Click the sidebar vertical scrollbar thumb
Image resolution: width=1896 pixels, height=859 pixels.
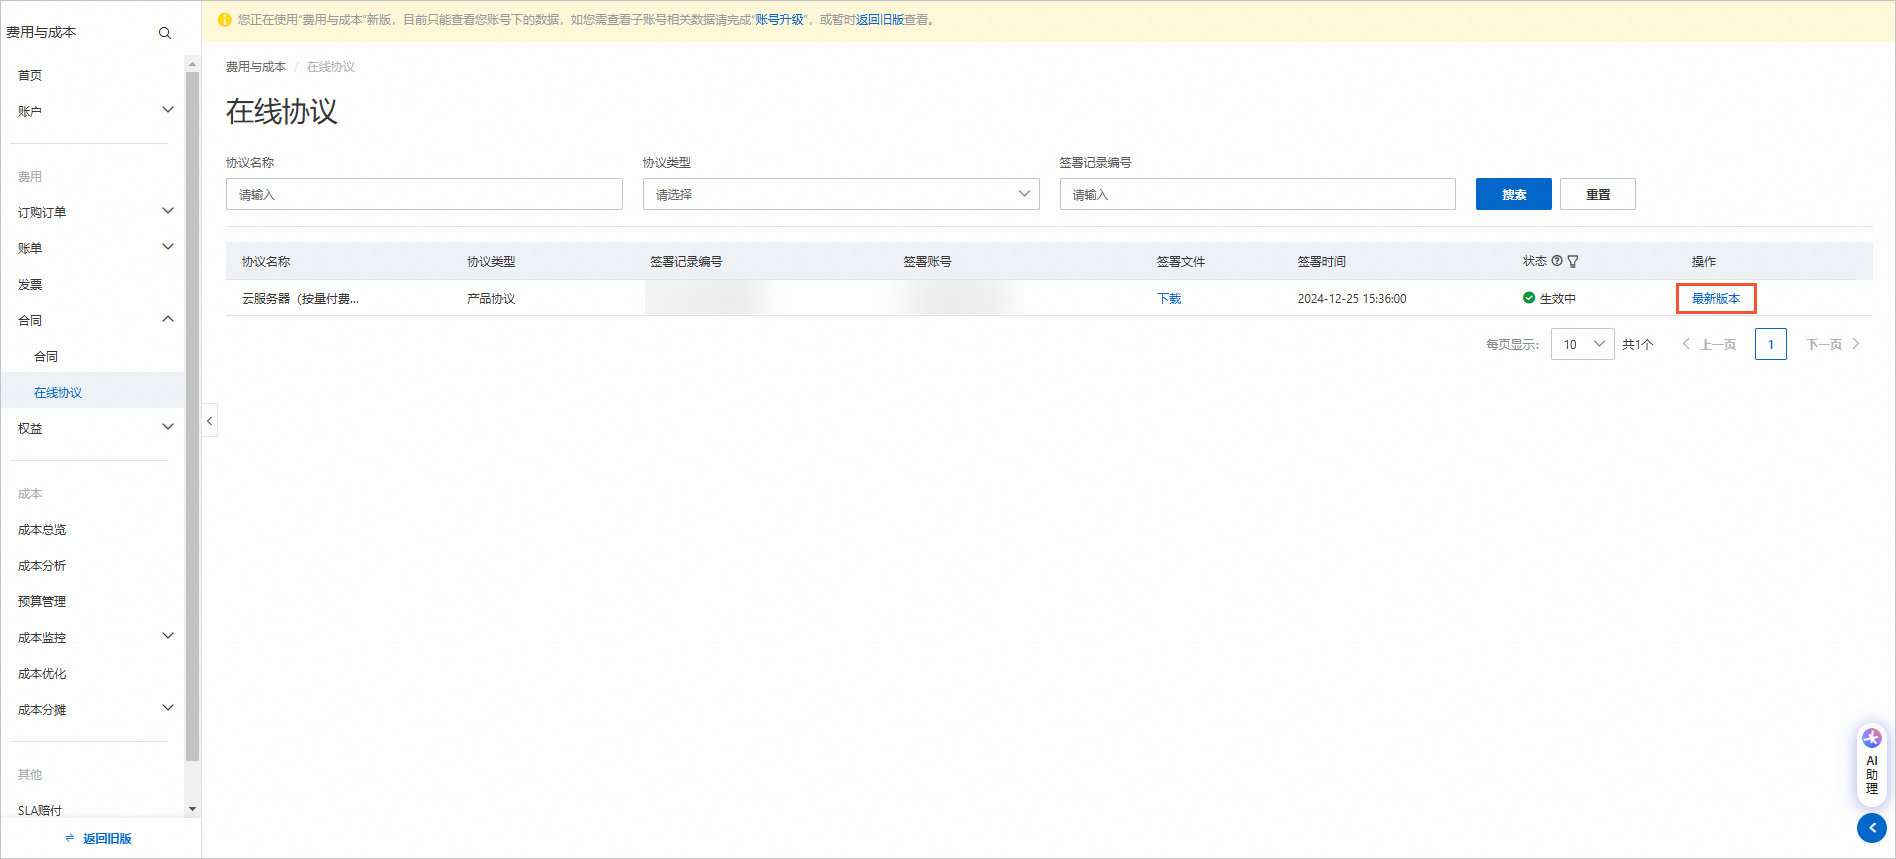coord(193,415)
